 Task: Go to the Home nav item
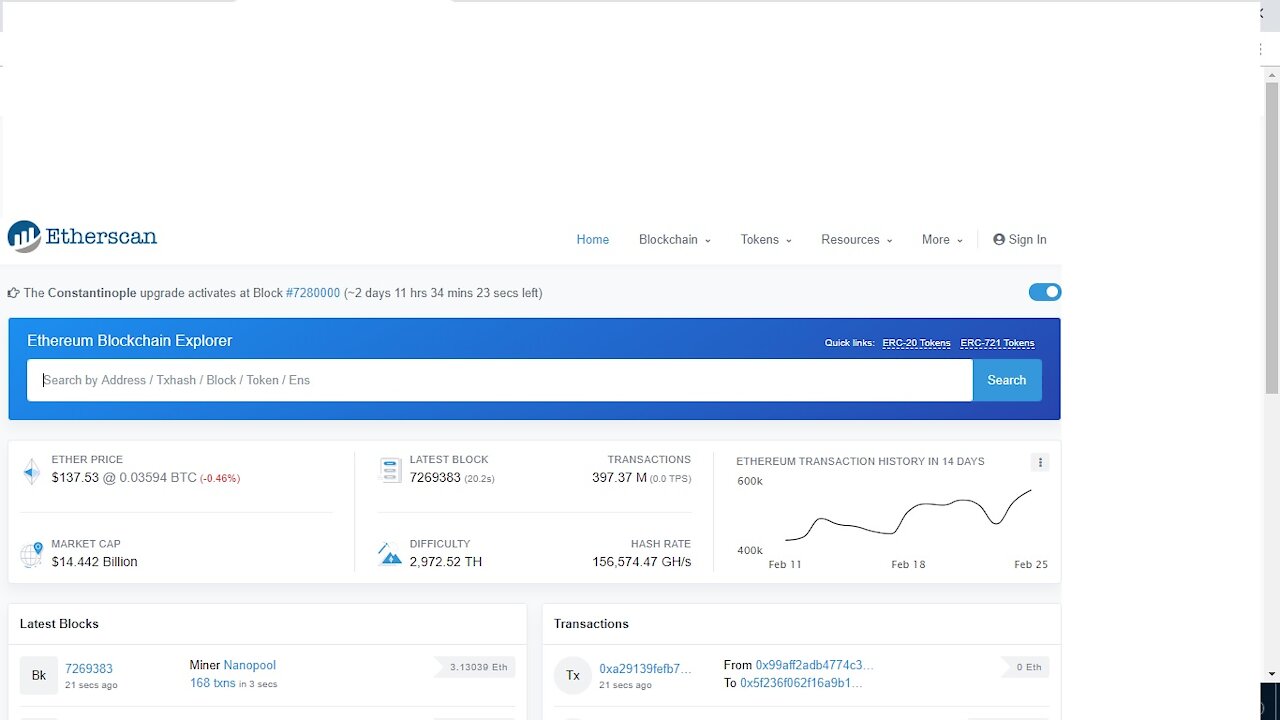[x=593, y=239]
